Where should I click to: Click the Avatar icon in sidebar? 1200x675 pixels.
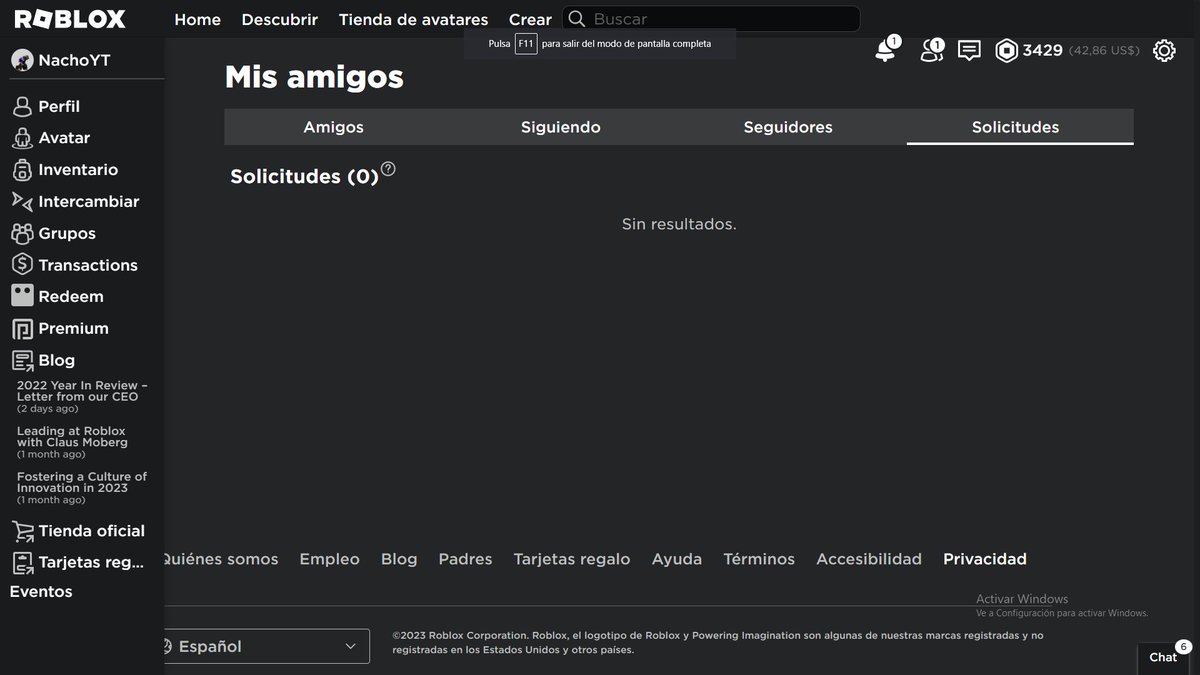(x=22, y=138)
